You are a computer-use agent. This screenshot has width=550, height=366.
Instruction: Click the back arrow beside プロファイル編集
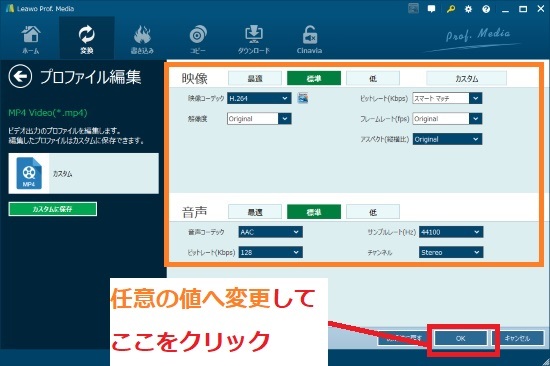pos(20,76)
